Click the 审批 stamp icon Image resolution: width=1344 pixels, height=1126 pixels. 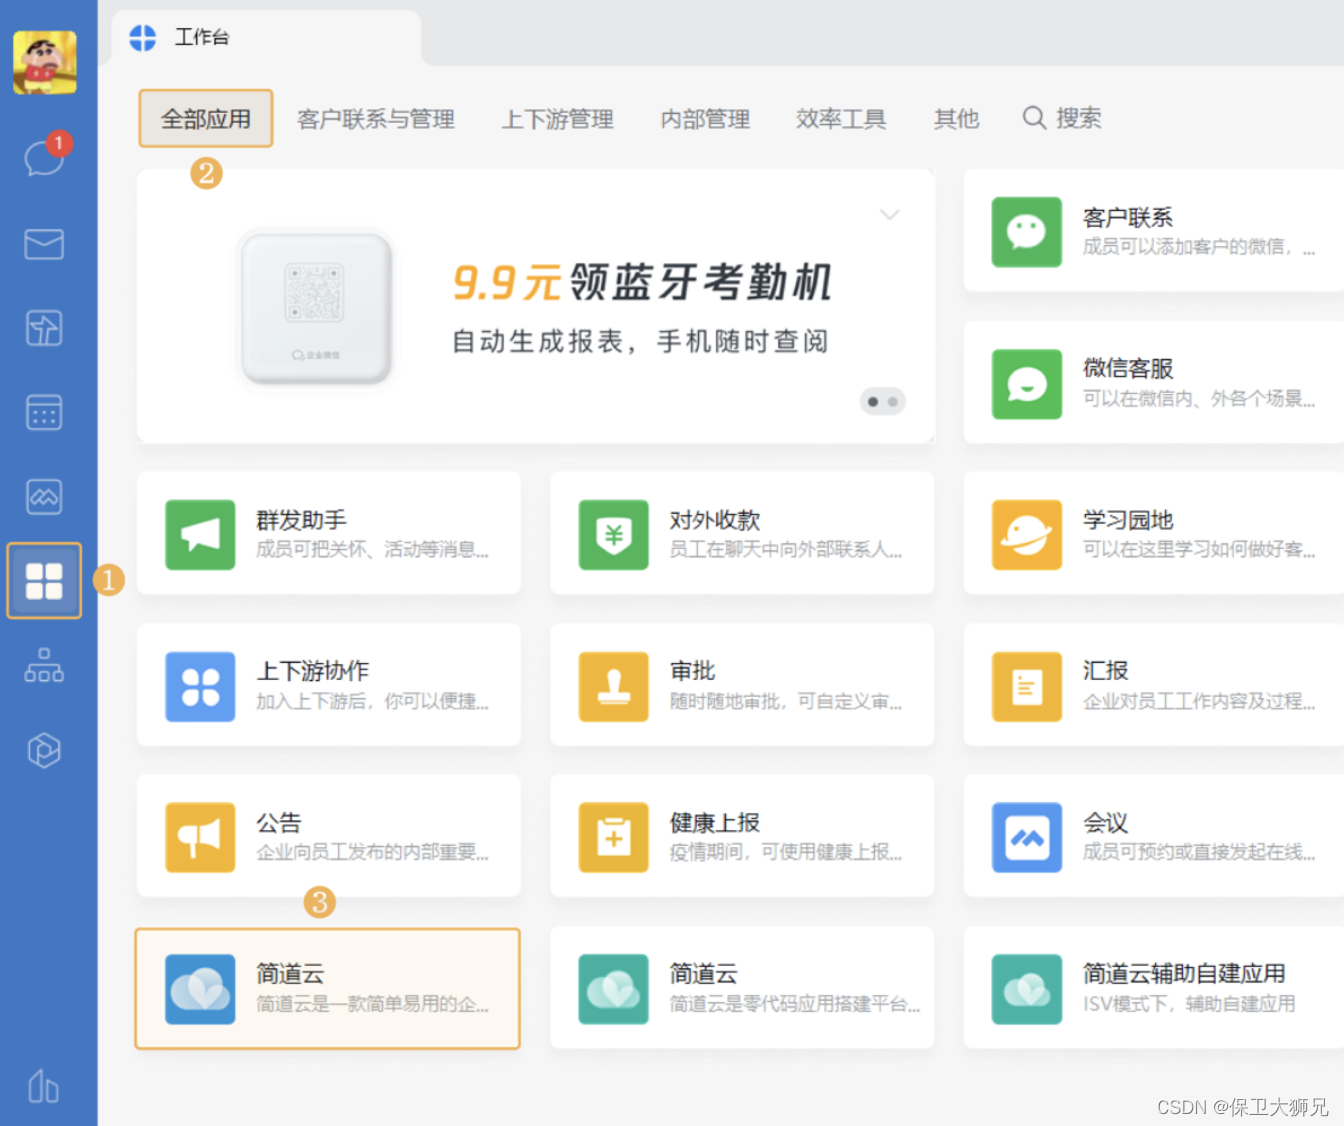(614, 687)
